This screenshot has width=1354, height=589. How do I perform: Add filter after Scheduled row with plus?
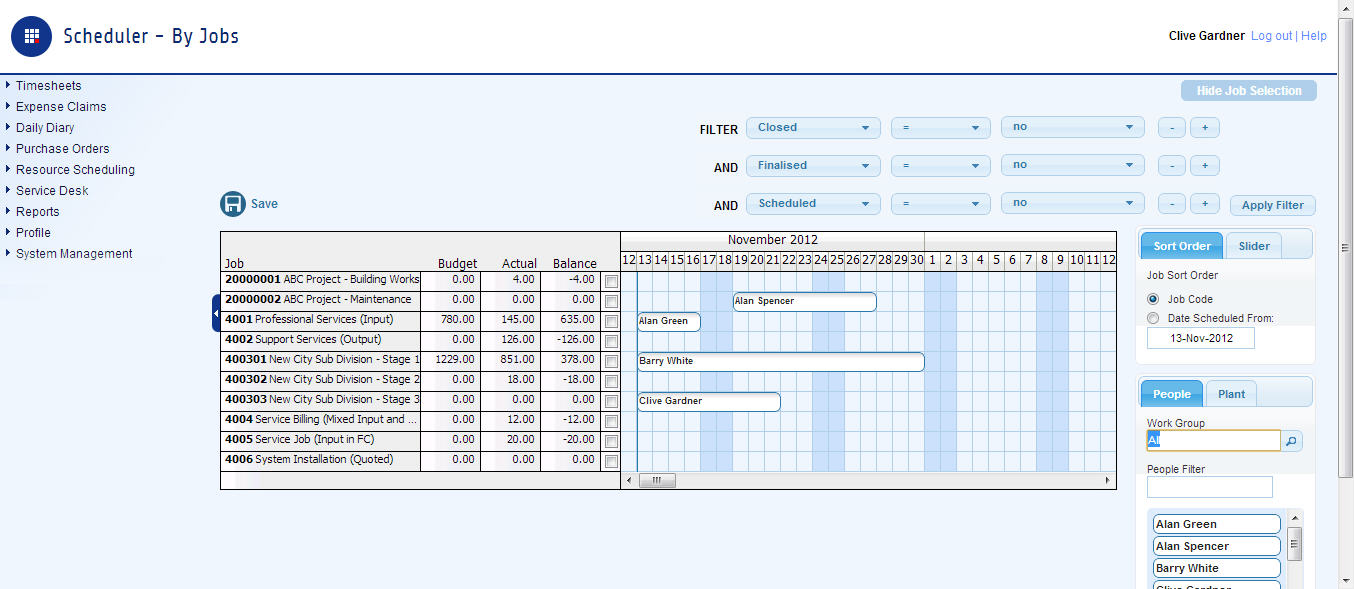pyautogui.click(x=1205, y=204)
